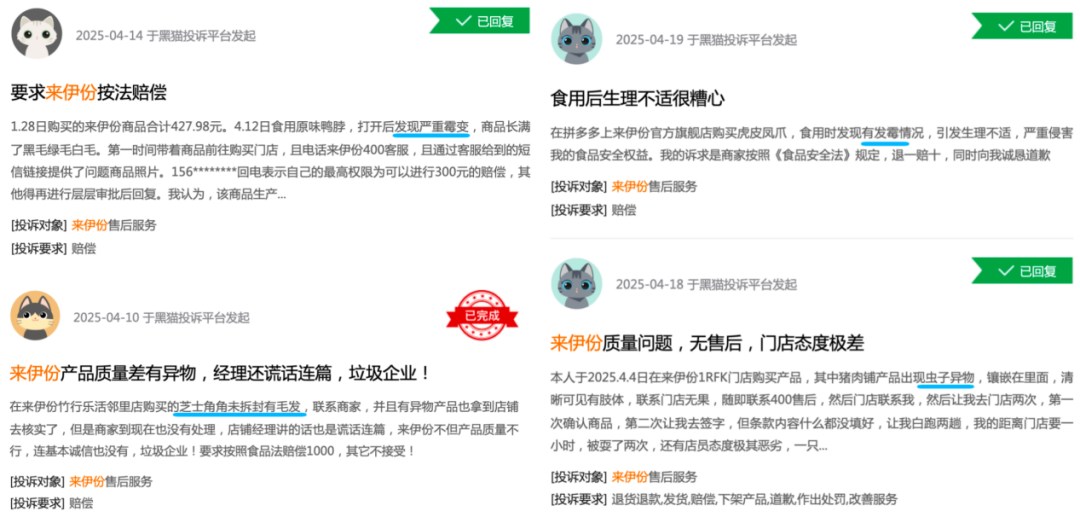The height and width of the screenshot is (517, 1080).
Task: Click the orange cat avatar on 2025-04-10 complaint
Action: 35,316
